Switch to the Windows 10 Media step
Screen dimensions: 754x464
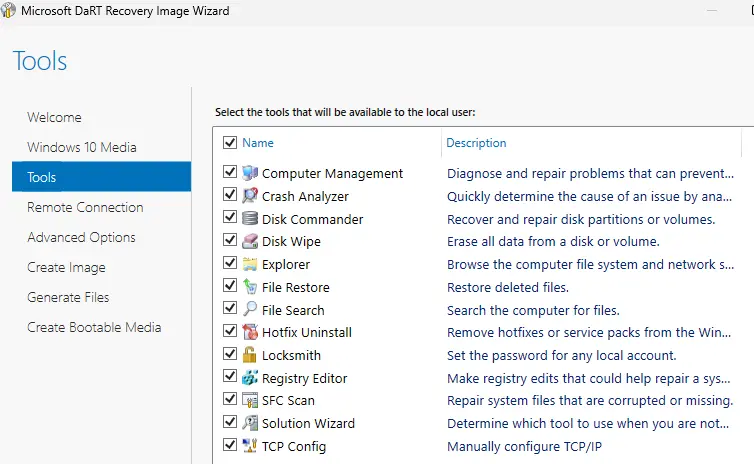coord(82,147)
